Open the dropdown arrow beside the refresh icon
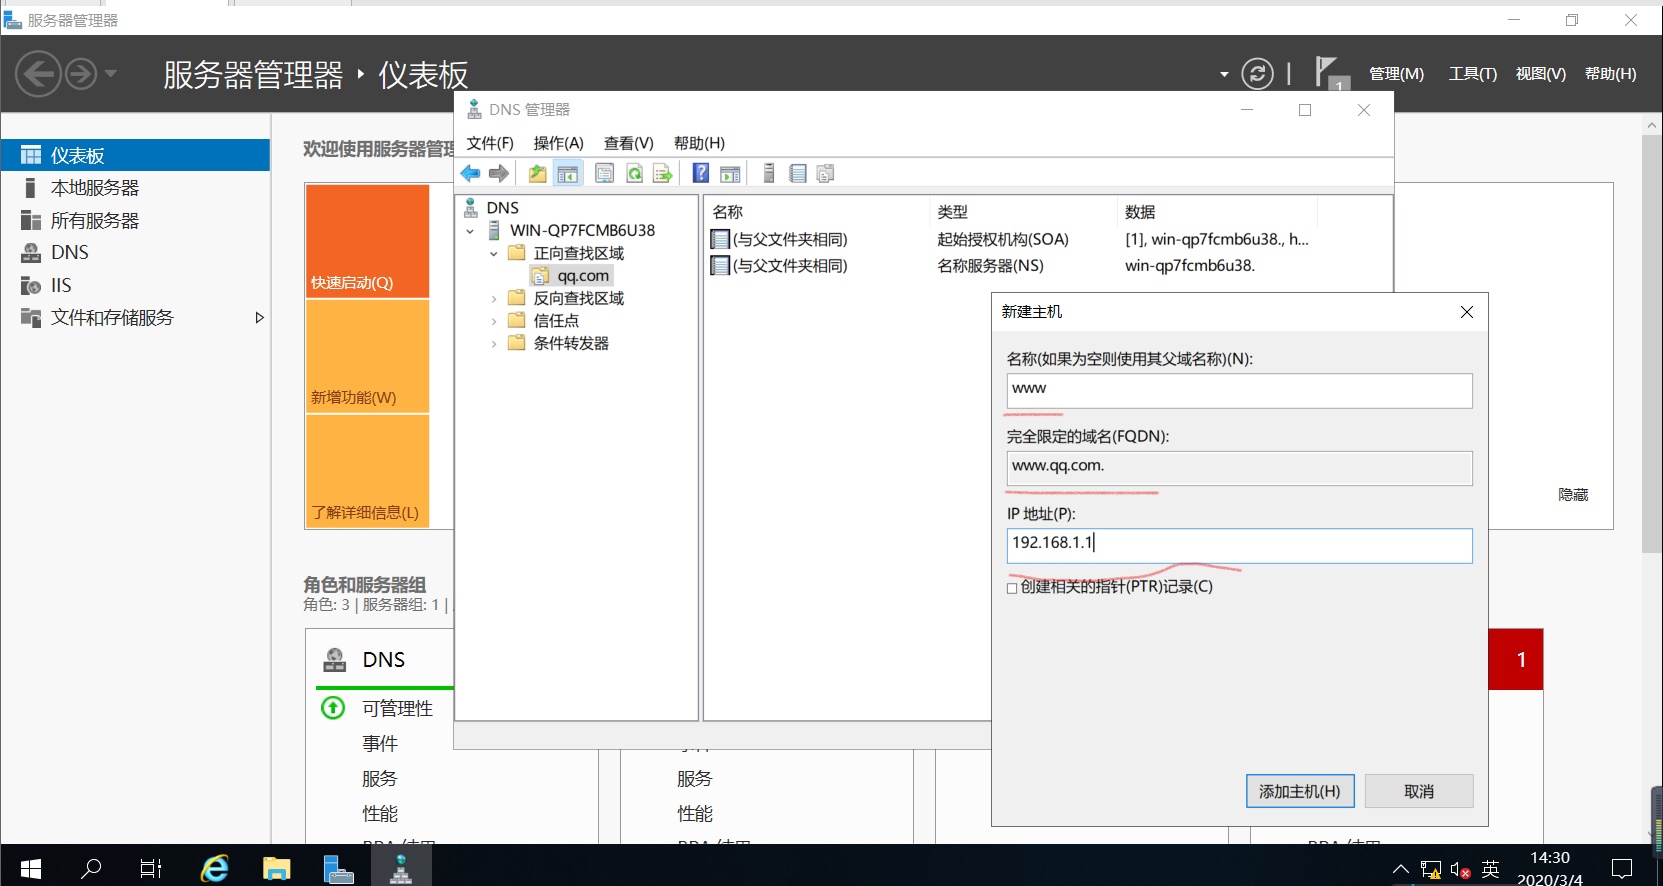The image size is (1663, 886). [1224, 74]
